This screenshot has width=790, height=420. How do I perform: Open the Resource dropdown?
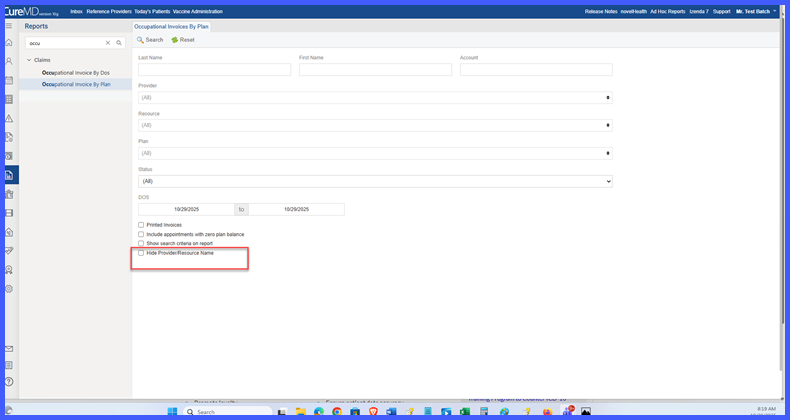point(375,125)
